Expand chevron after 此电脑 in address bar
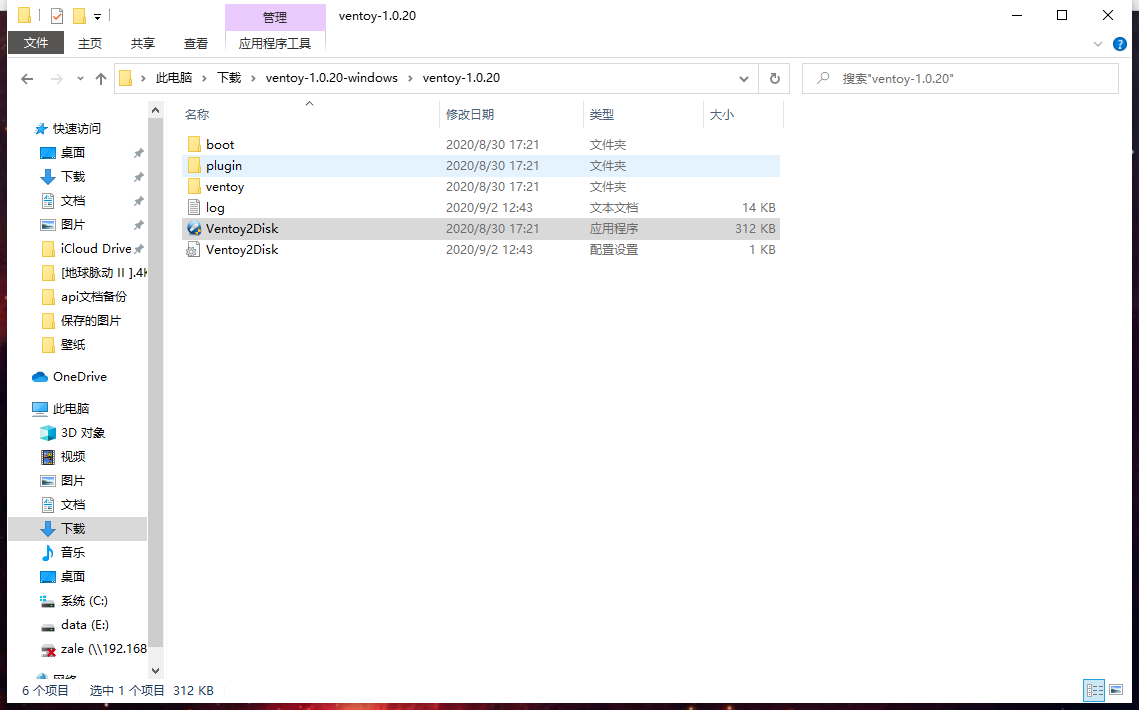This screenshot has width=1139, height=710. [204, 78]
